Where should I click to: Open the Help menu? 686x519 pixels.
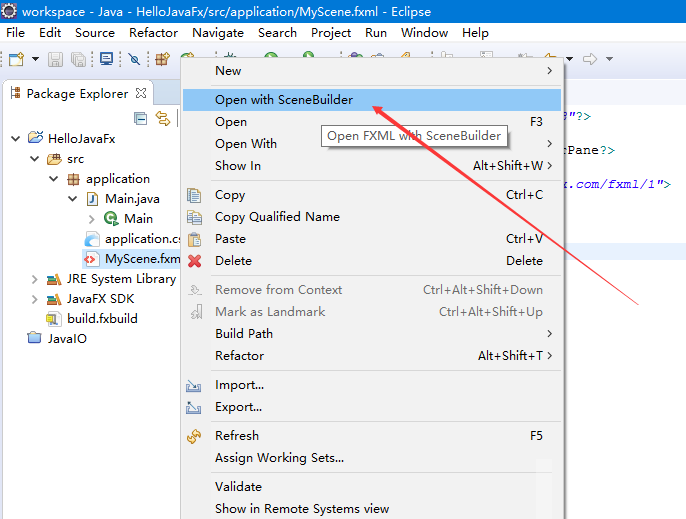point(475,33)
